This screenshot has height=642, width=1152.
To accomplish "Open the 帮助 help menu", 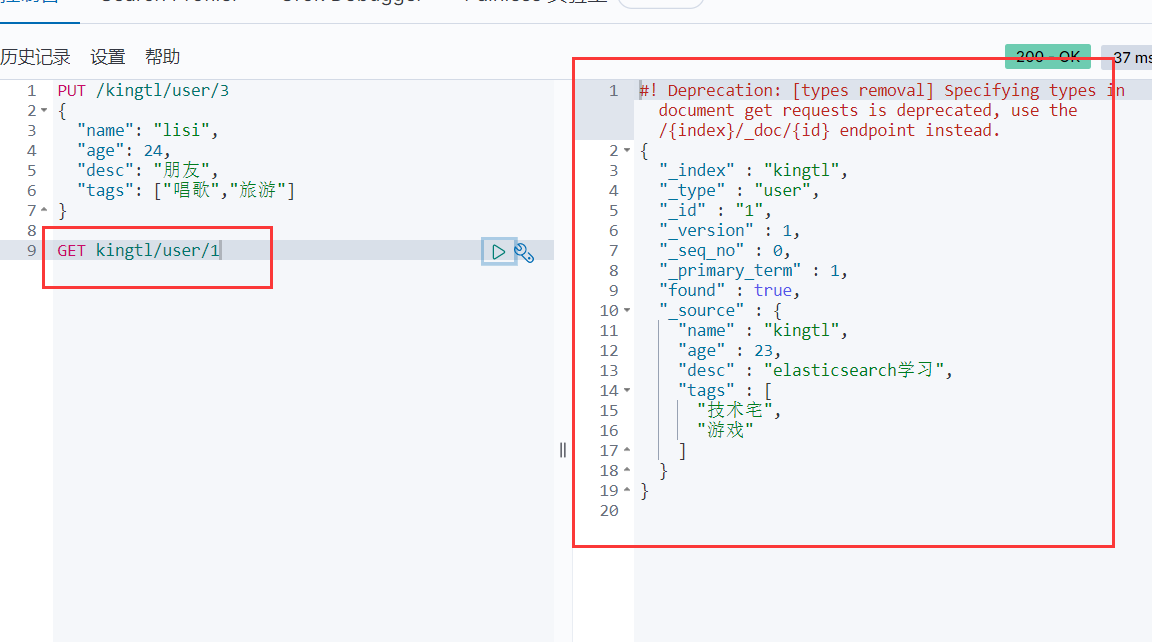I will [x=162, y=57].
